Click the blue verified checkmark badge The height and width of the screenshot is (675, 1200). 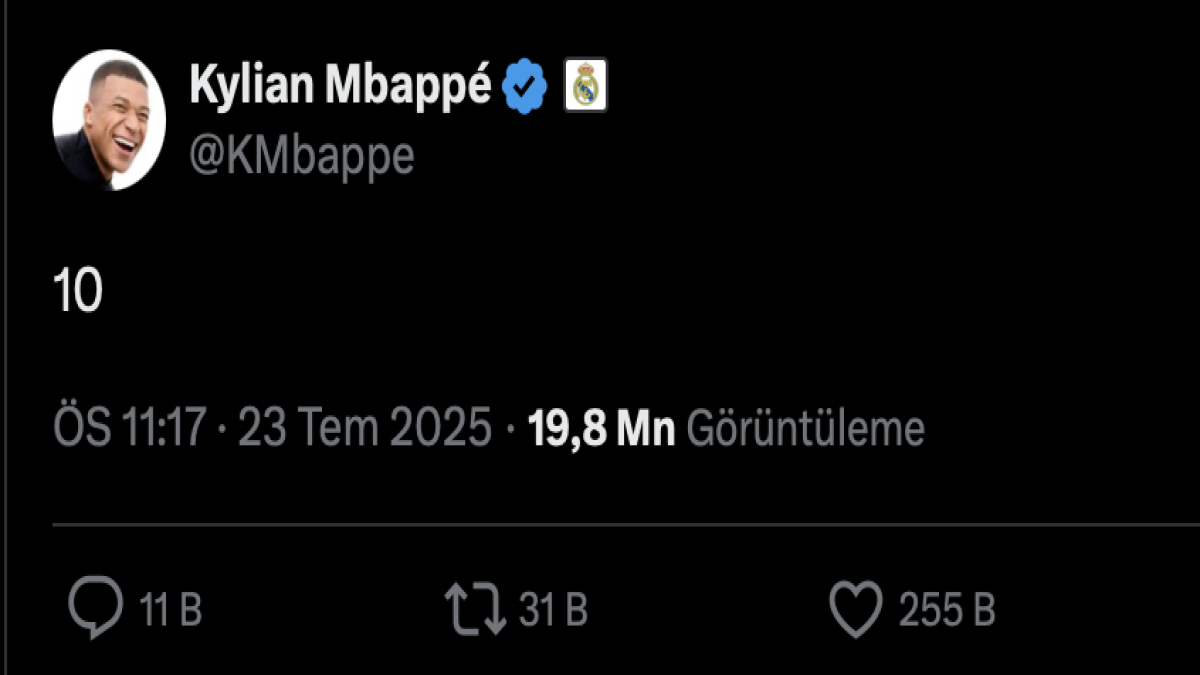(x=525, y=87)
